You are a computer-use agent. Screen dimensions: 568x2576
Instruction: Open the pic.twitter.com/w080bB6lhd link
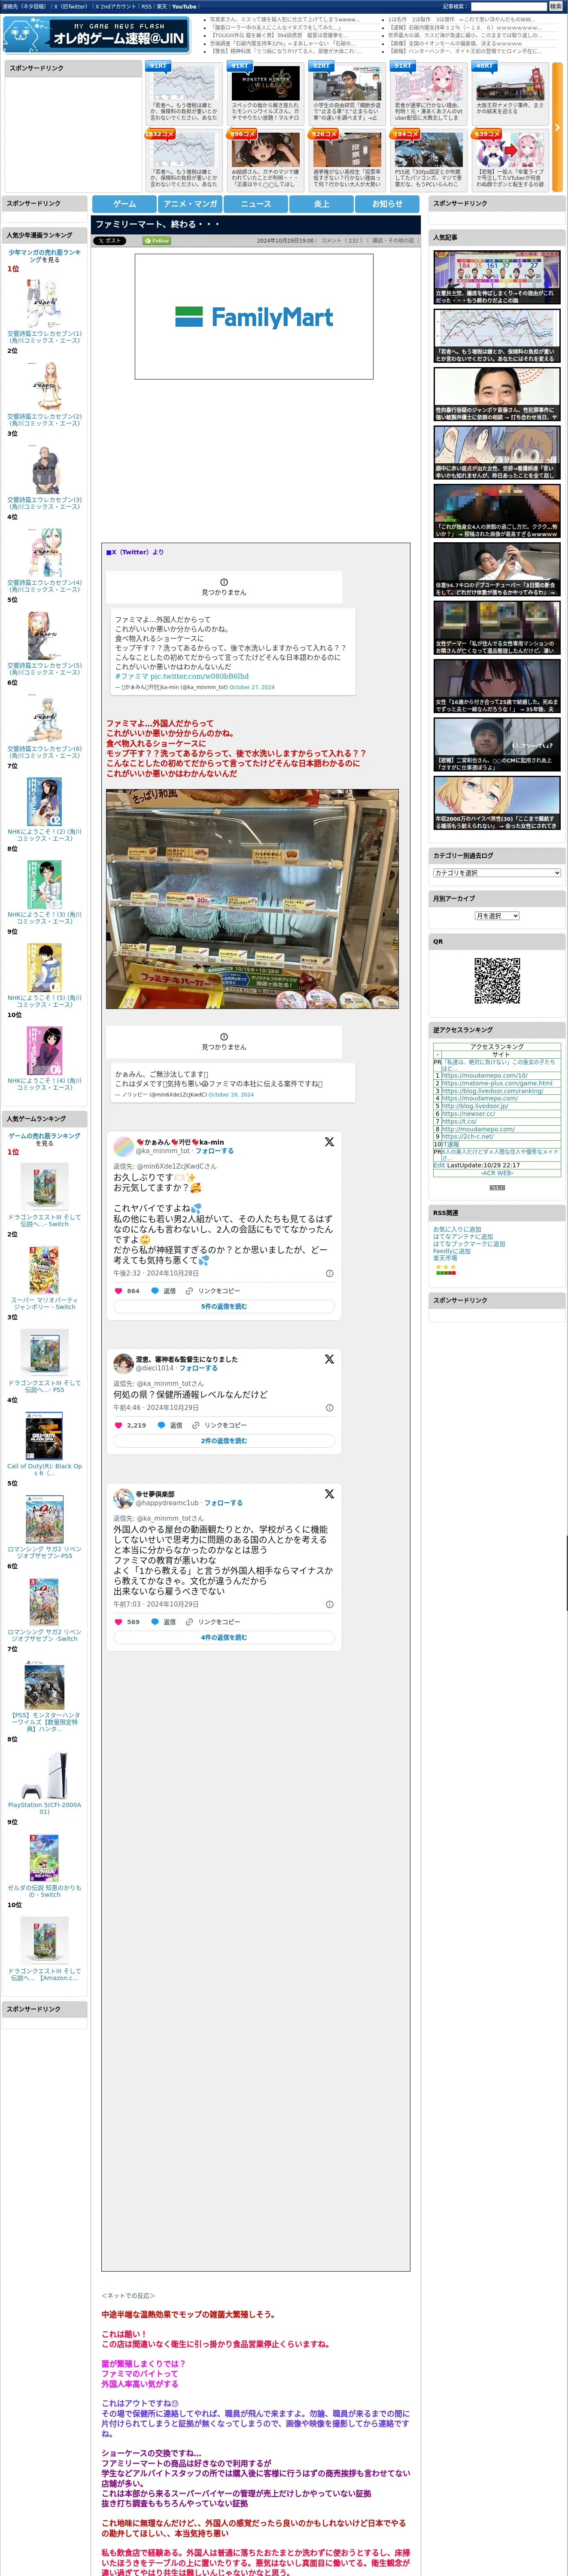coord(199,676)
